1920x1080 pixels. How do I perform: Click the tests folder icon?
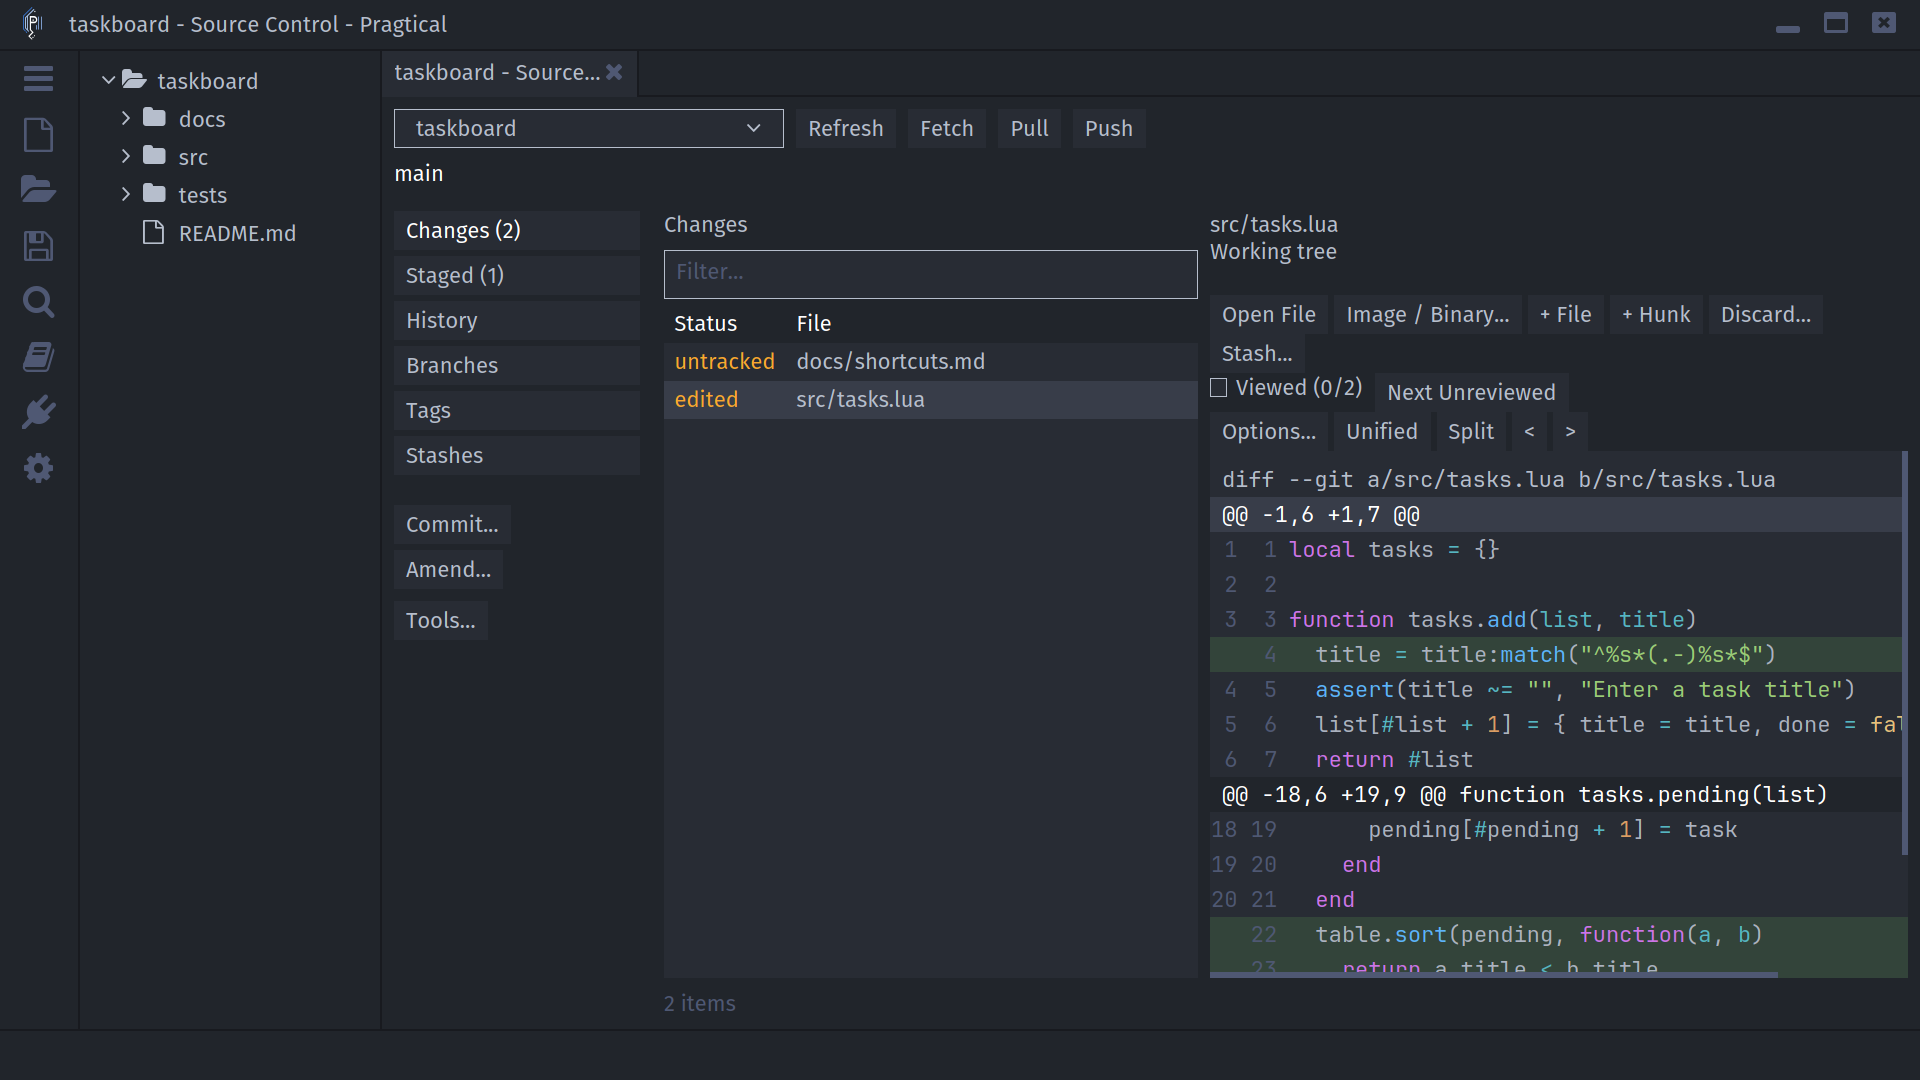click(x=154, y=194)
